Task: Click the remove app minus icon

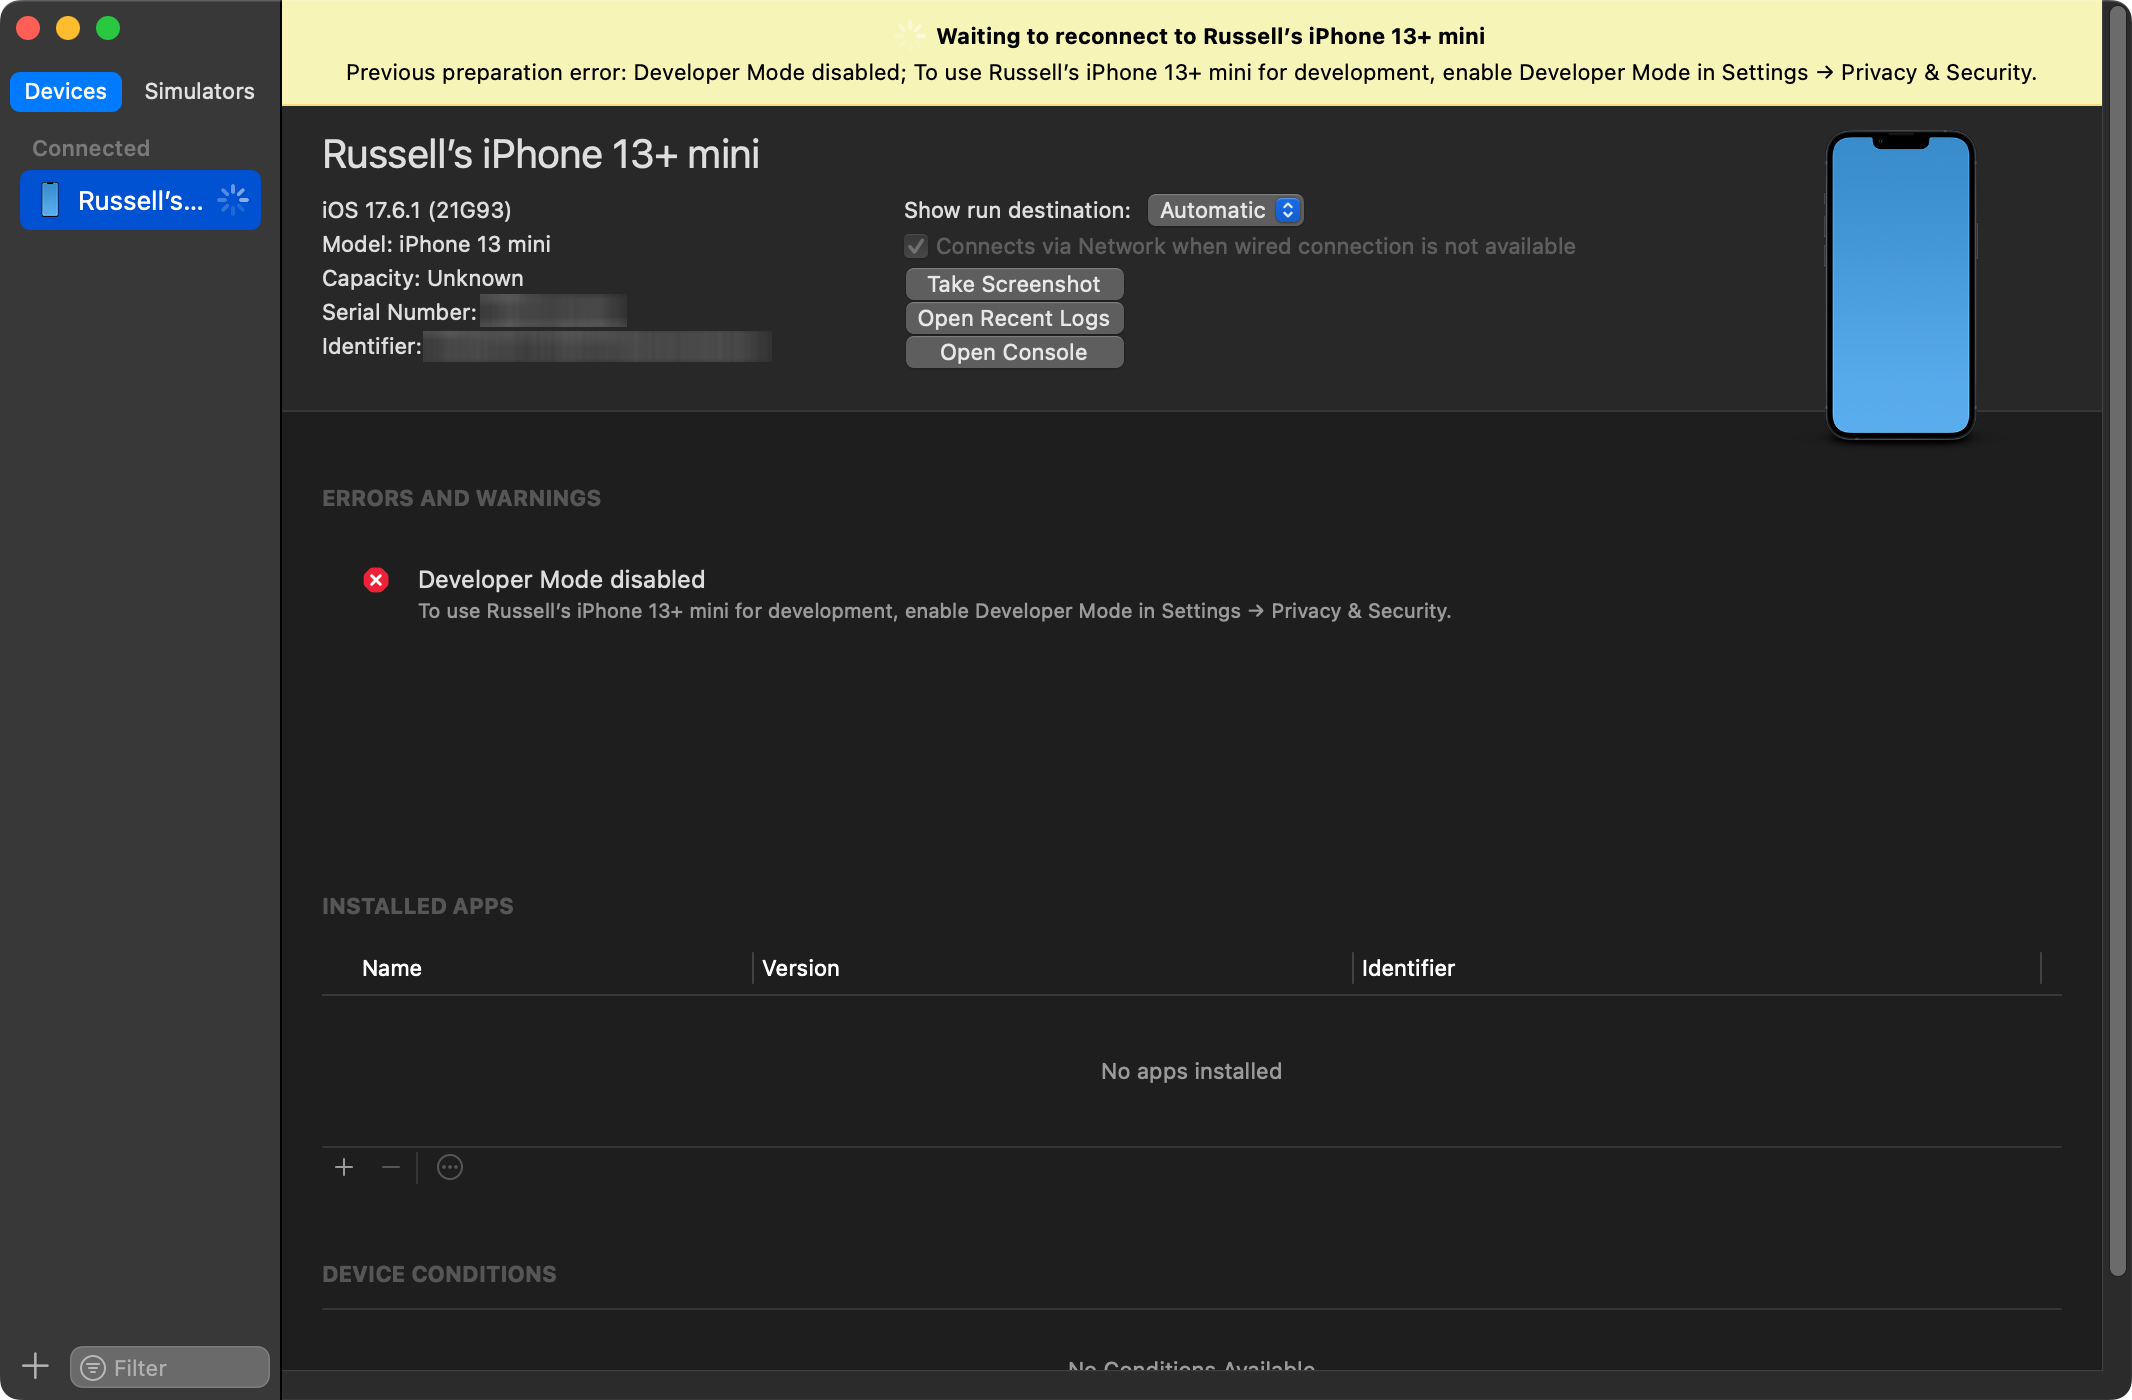Action: 391,1167
